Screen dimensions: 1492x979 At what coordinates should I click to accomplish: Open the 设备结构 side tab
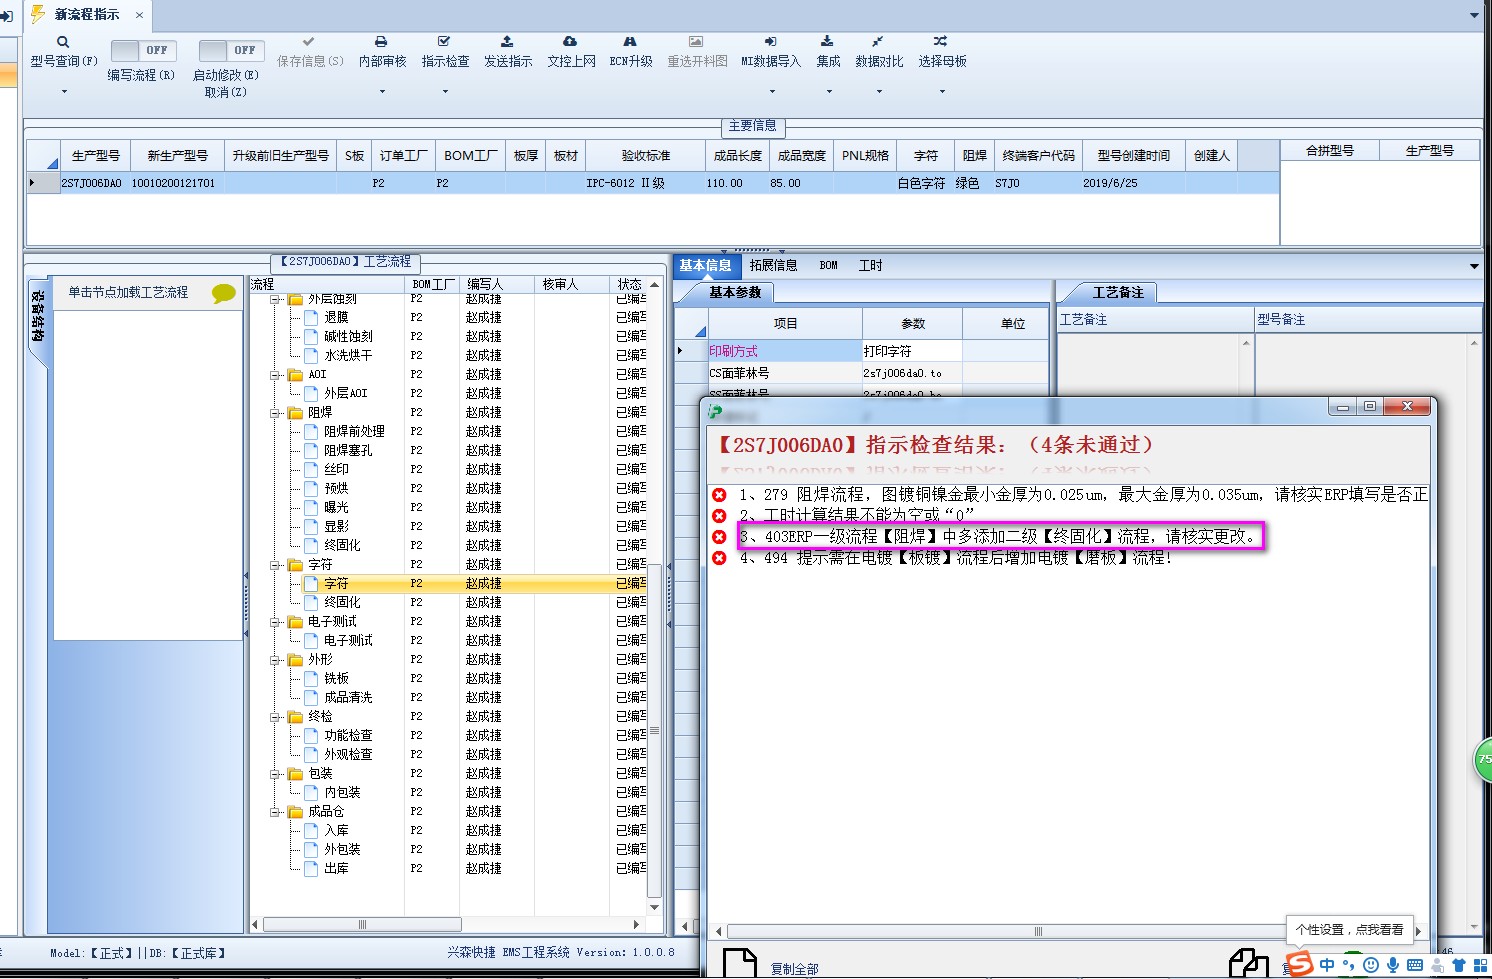coord(37,318)
